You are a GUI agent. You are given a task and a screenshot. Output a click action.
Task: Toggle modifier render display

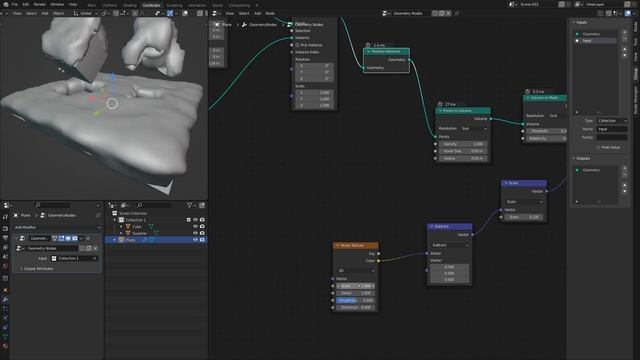coord(74,238)
